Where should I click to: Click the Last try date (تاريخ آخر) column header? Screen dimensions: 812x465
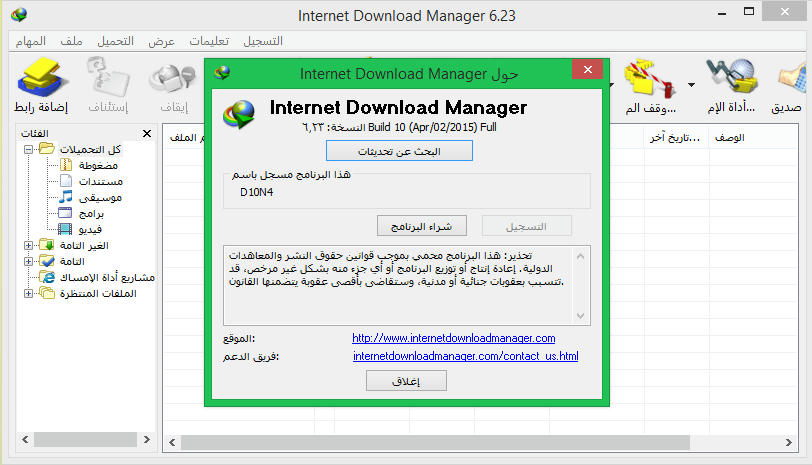tap(677, 137)
